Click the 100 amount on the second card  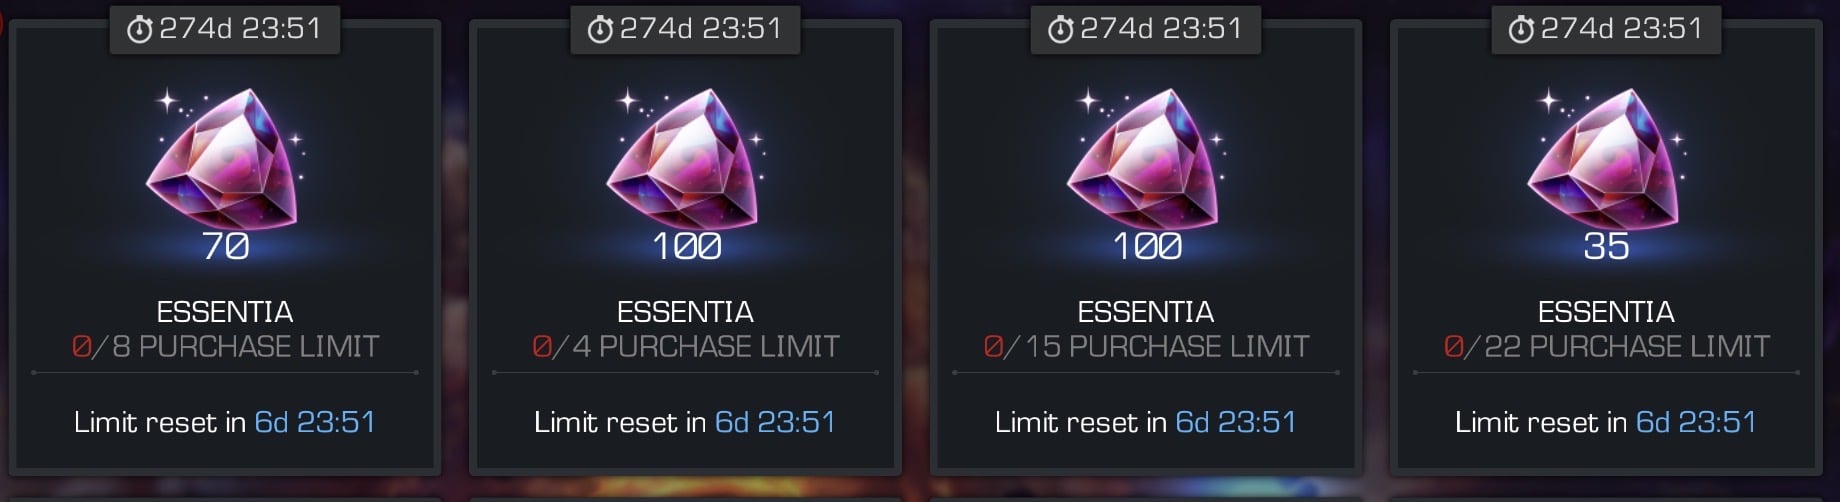click(x=687, y=246)
